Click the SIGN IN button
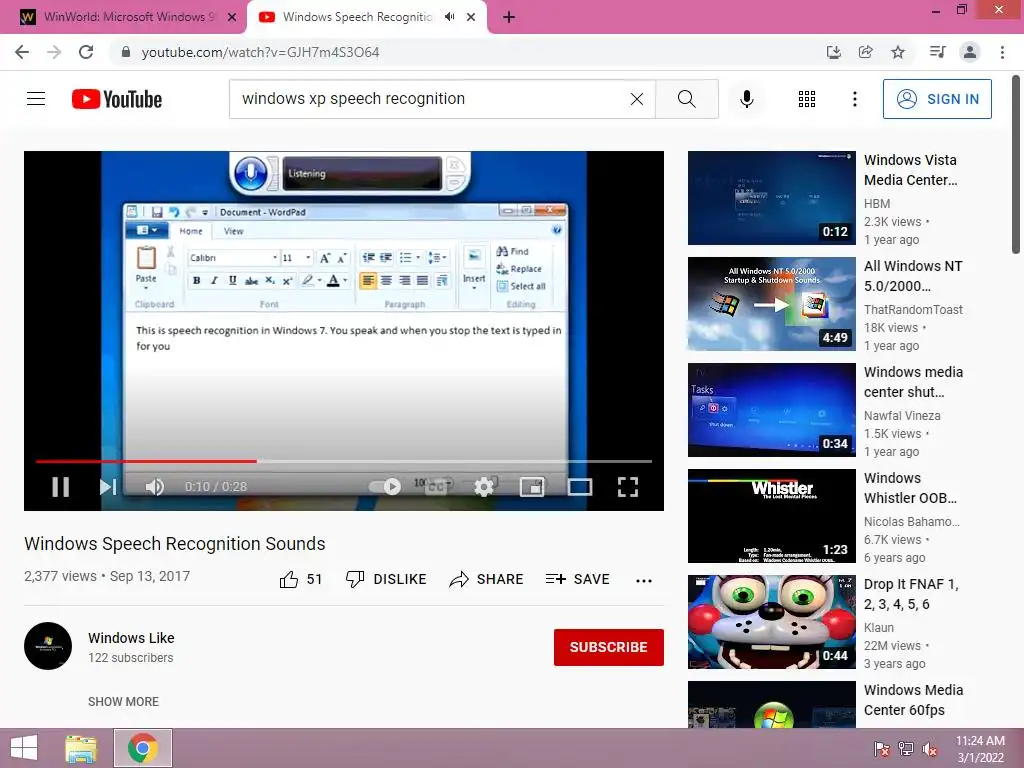Screen dimensions: 1024x768 937,99
